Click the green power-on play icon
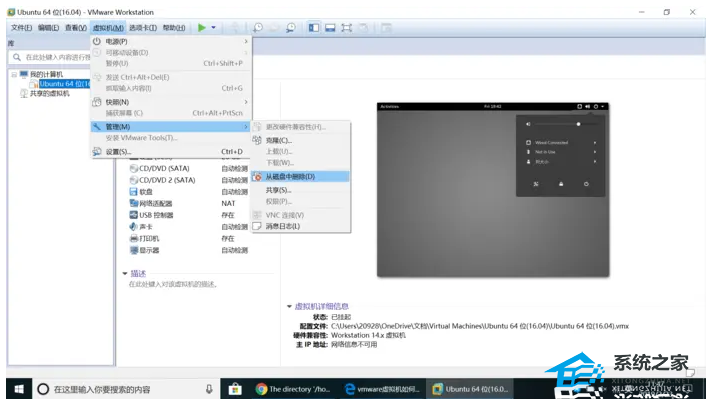 tap(202, 28)
